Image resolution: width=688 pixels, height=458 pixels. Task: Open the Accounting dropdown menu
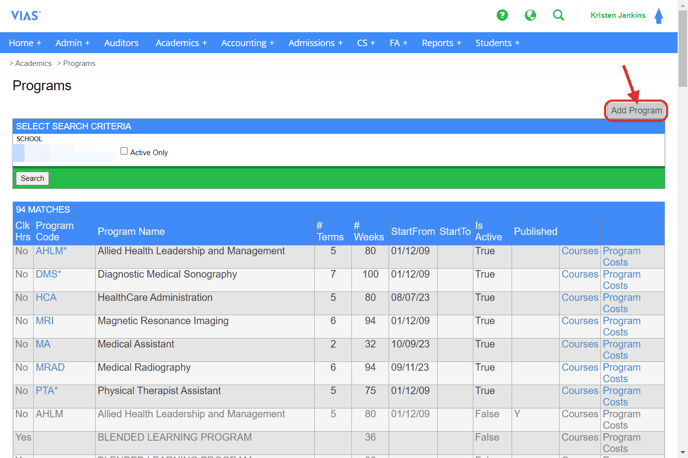[247, 43]
